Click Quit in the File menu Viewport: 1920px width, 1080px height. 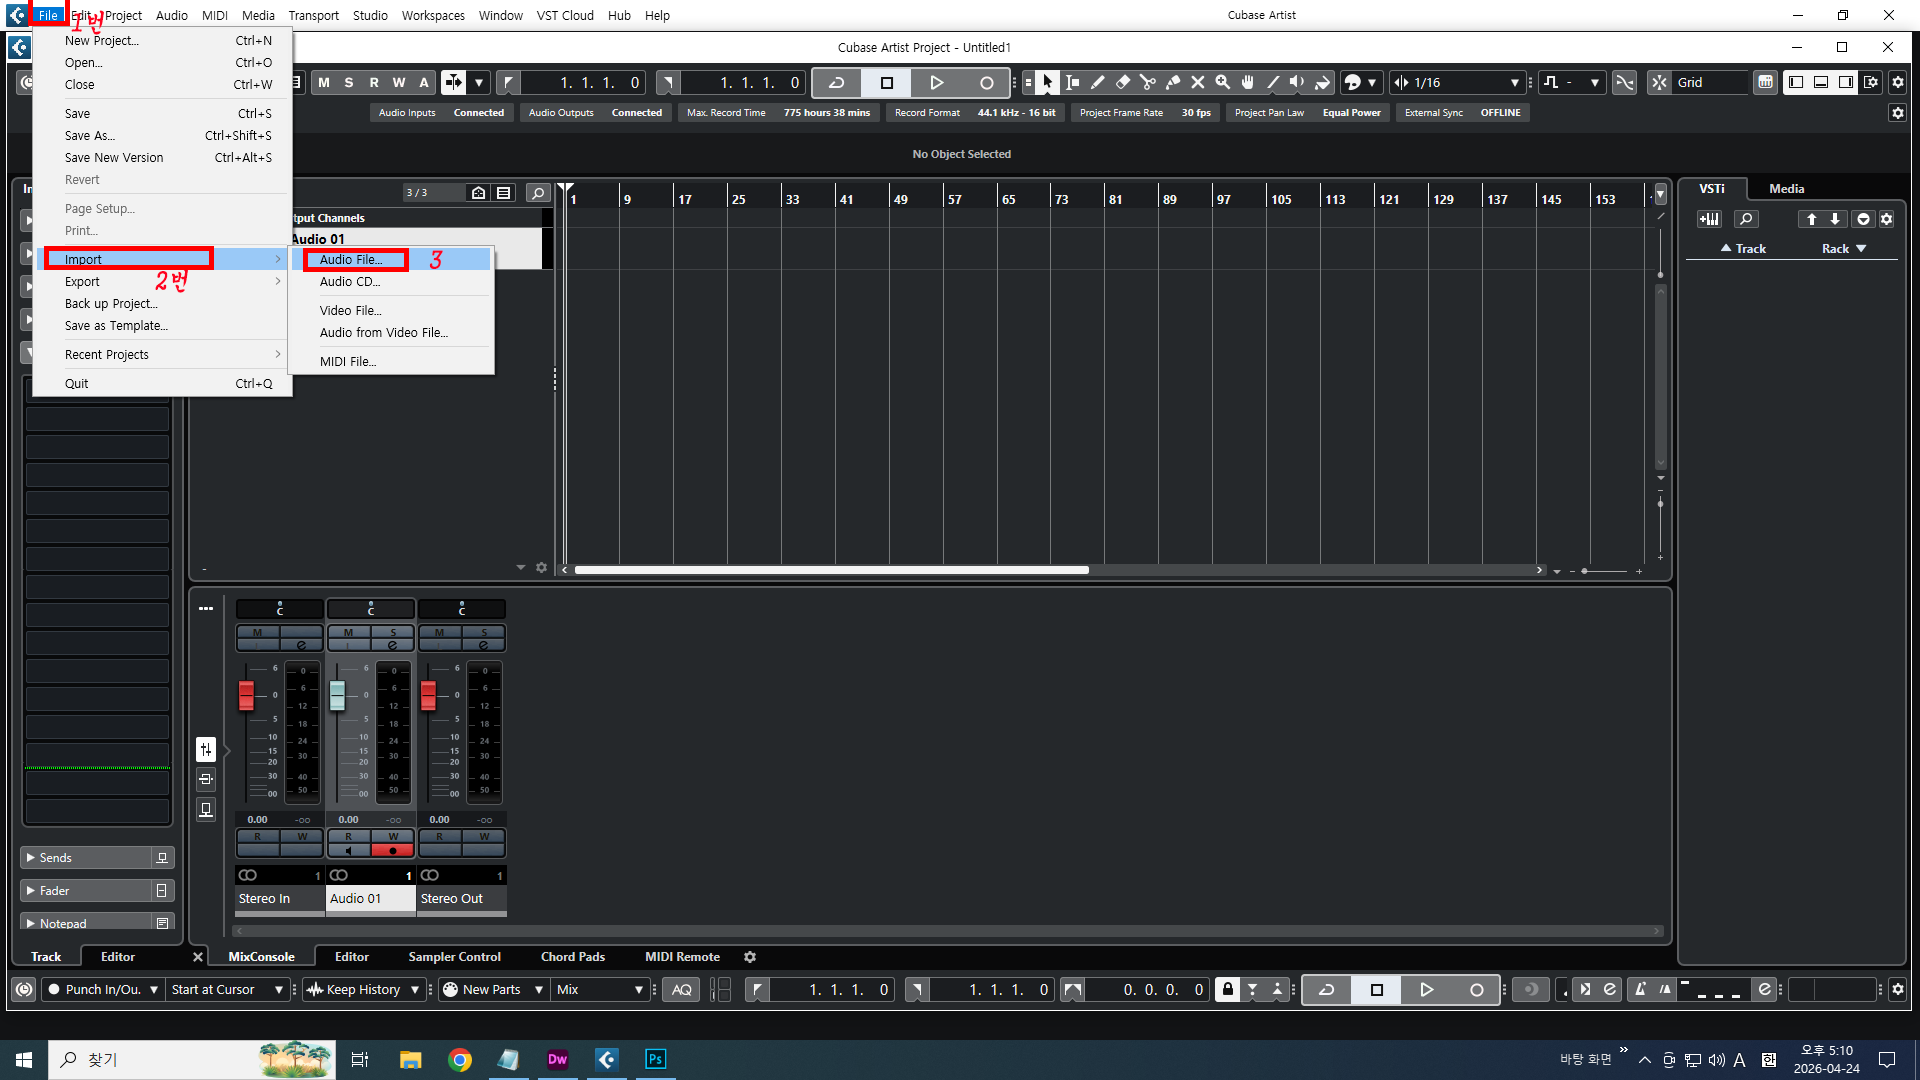coord(163,384)
